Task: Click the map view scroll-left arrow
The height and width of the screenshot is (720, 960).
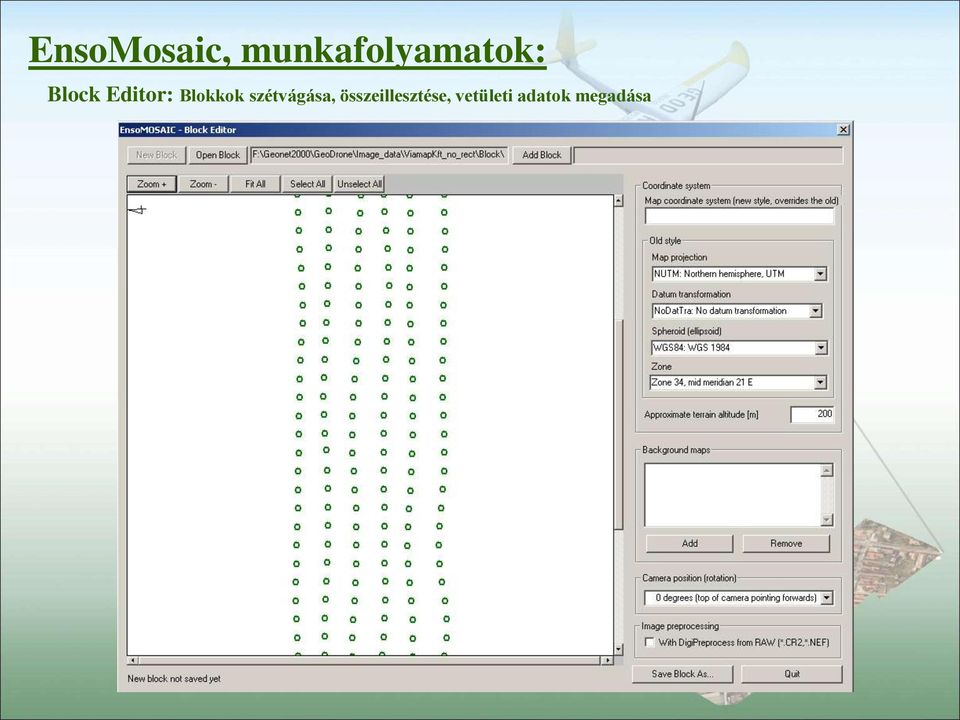Action: 133,661
